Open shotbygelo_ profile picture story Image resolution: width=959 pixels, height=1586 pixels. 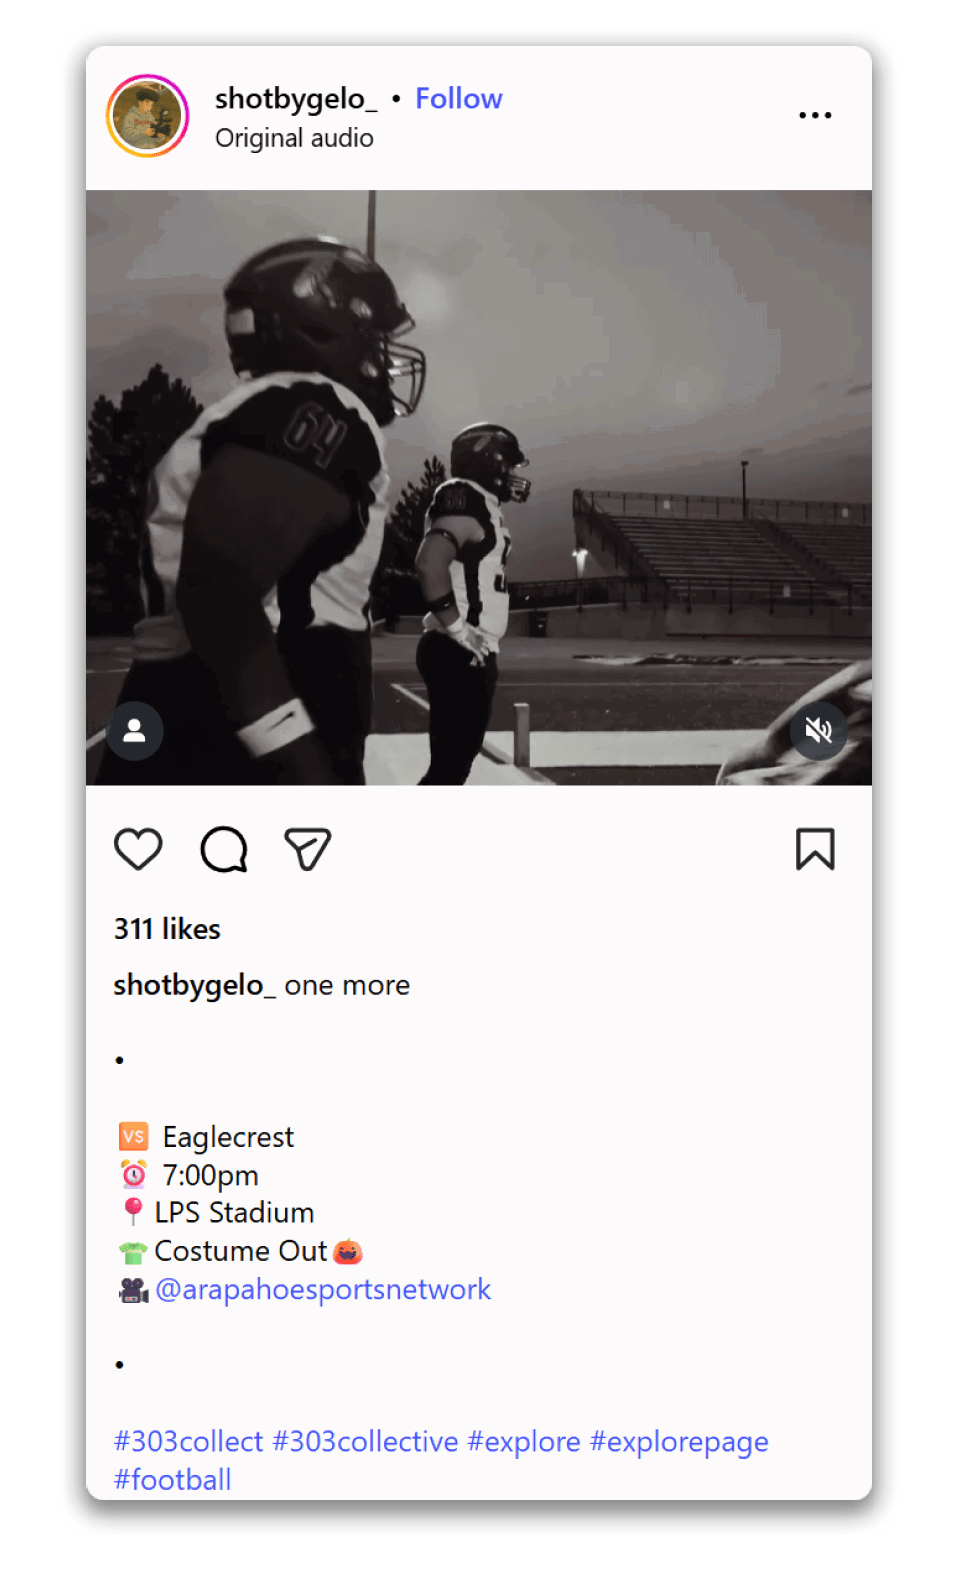[x=148, y=116]
